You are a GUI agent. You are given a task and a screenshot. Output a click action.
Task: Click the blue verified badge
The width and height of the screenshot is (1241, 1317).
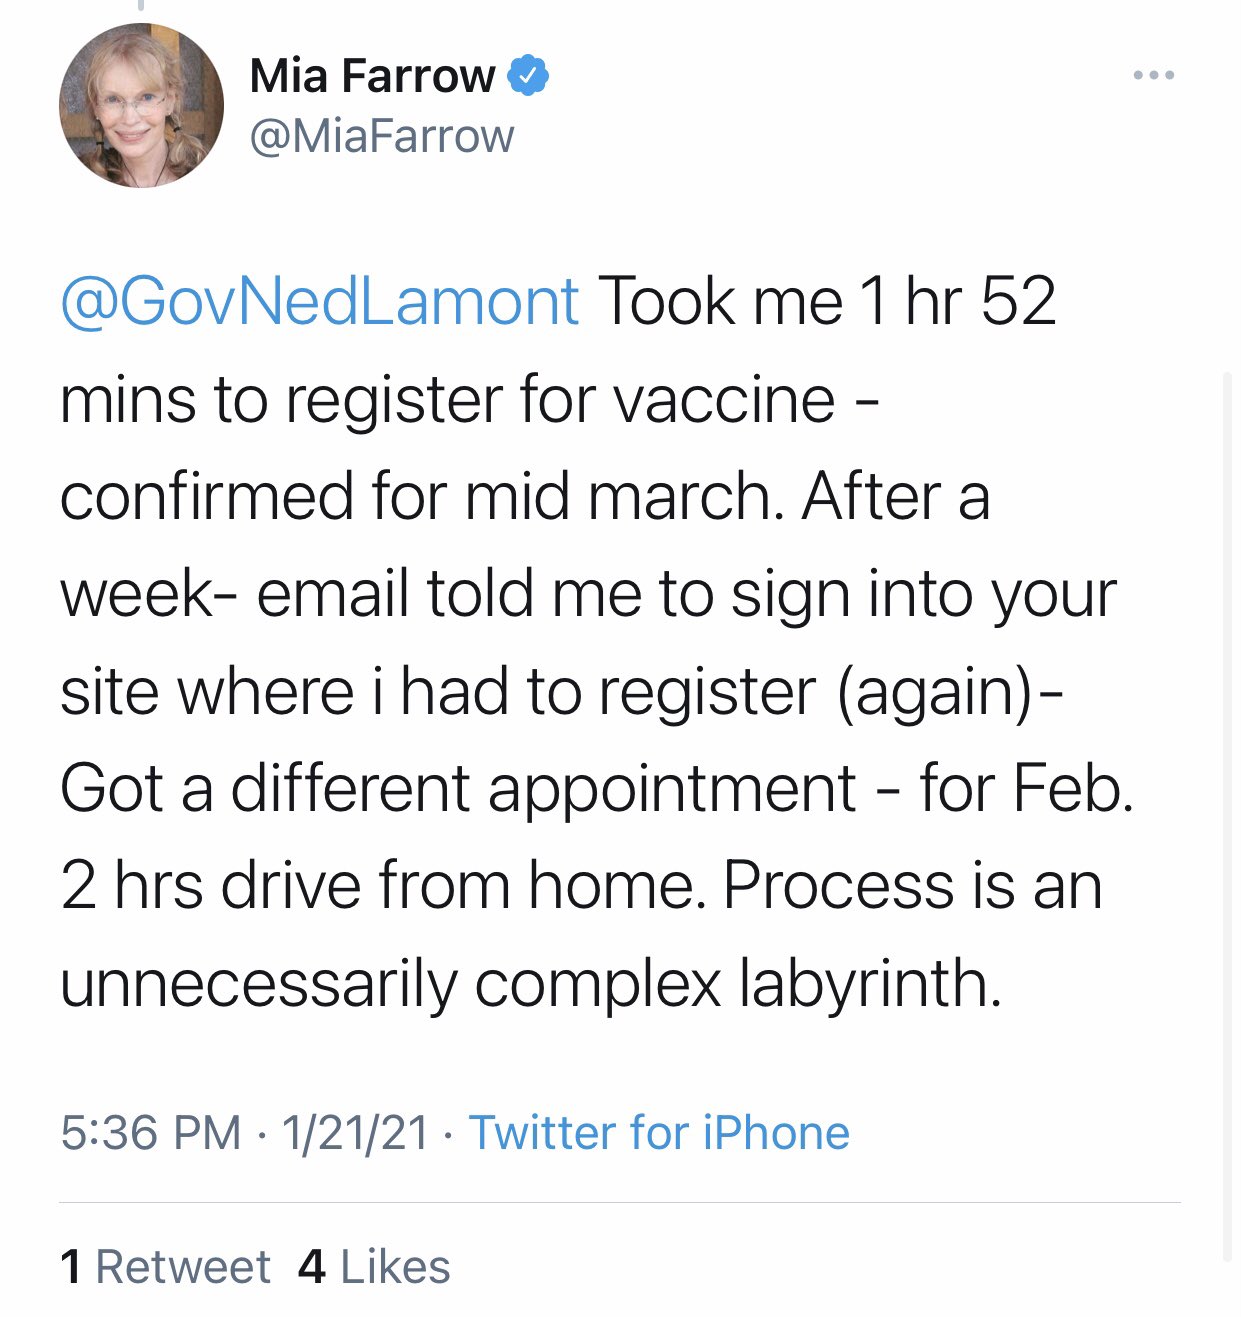click(529, 76)
